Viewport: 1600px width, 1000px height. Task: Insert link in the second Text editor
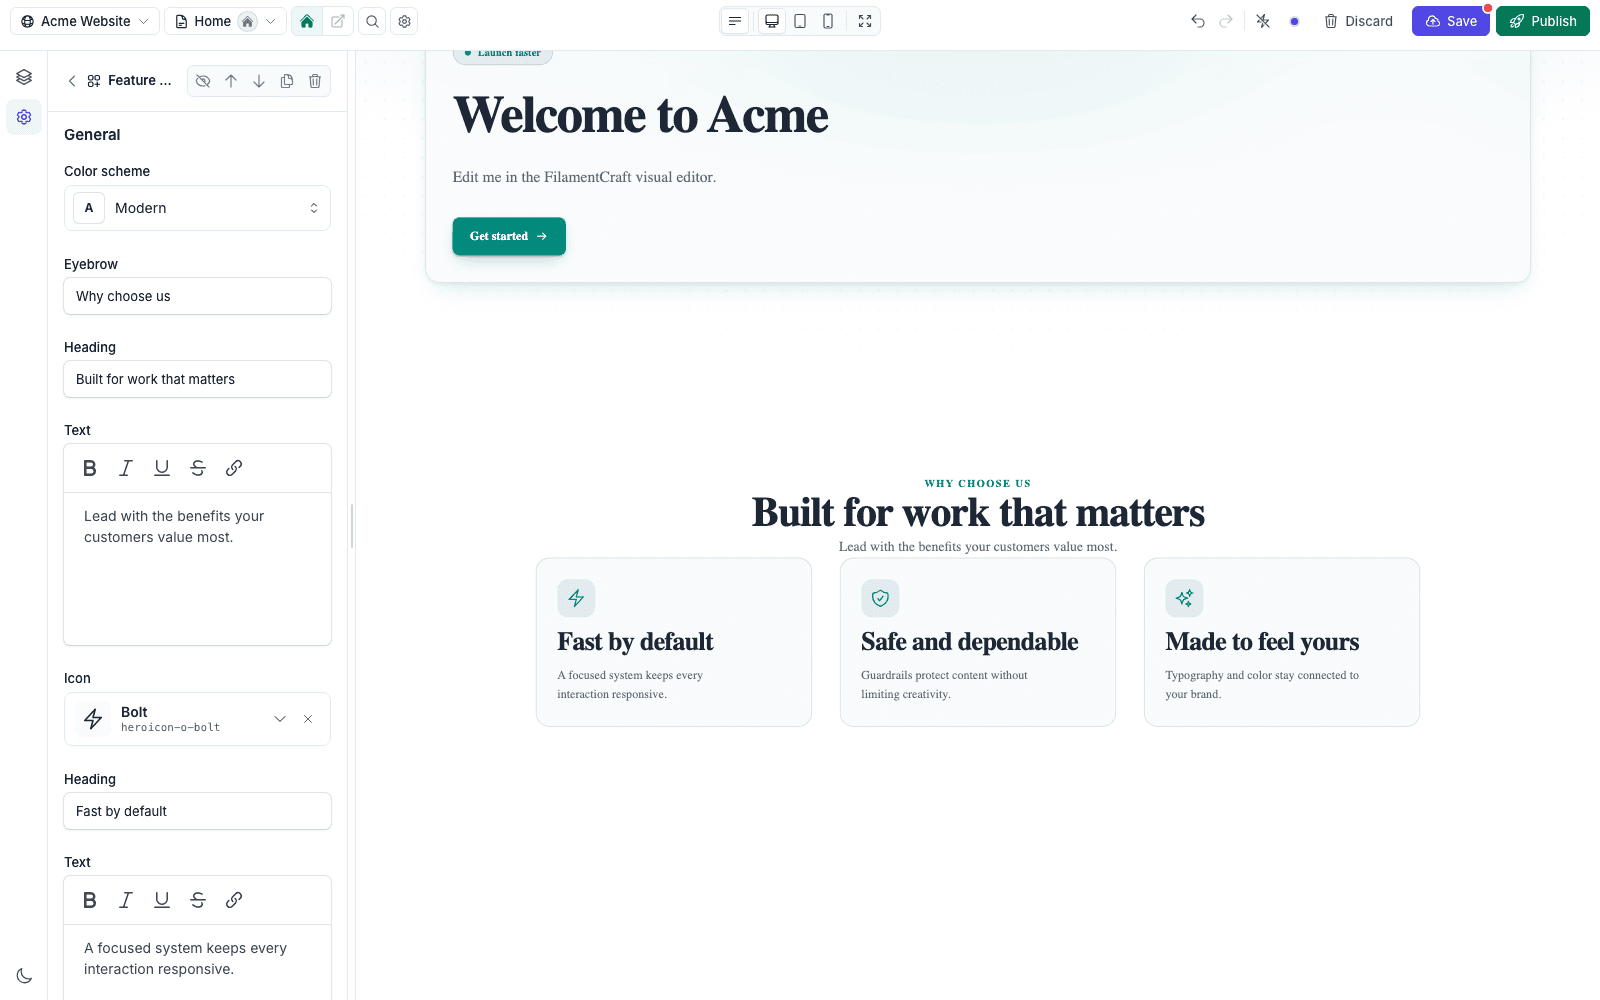(x=234, y=900)
